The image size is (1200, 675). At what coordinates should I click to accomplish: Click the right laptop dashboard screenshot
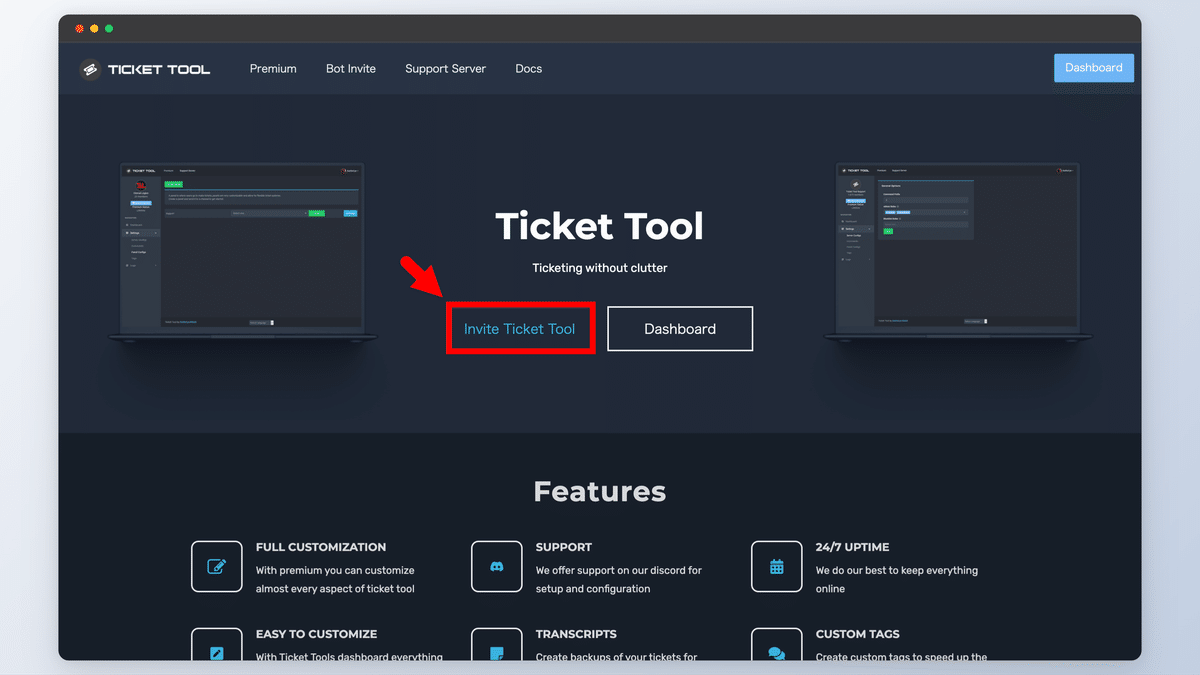958,255
